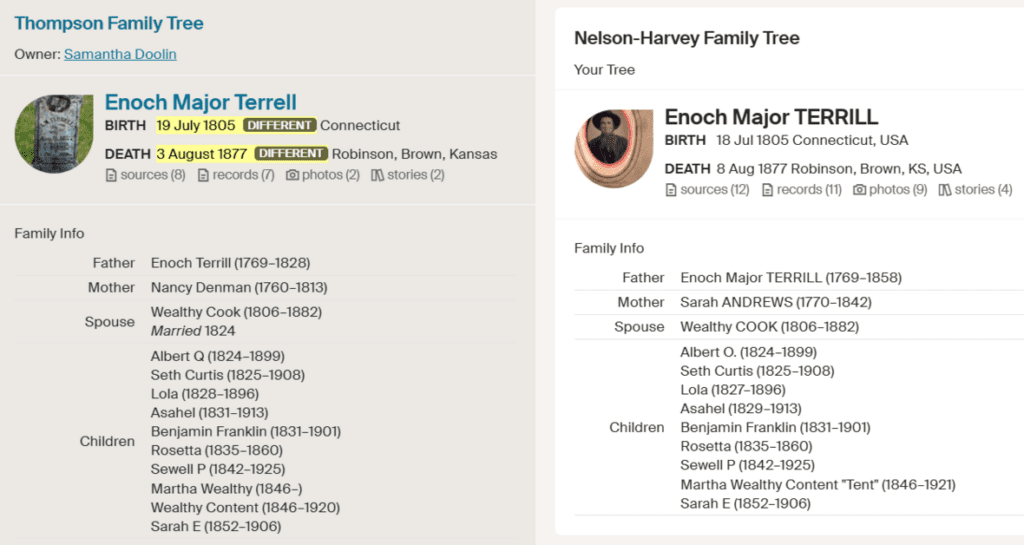Select child Benjamin Franklin in Thompson tree
Screen dimensions: 1024x545
(245, 431)
